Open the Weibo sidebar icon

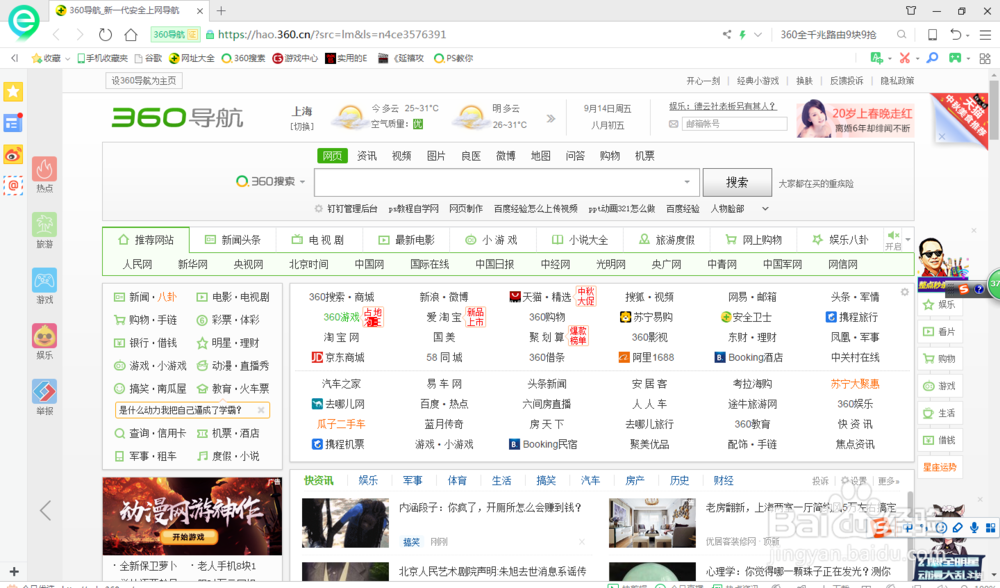13,154
